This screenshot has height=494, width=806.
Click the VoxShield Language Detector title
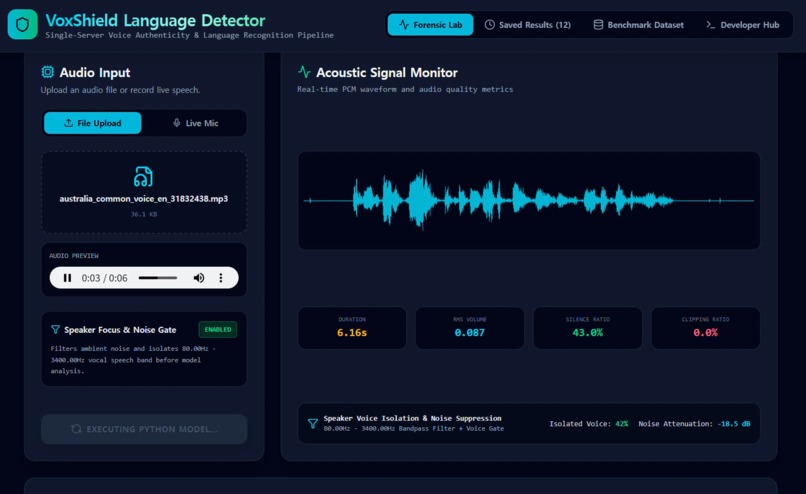(x=155, y=21)
